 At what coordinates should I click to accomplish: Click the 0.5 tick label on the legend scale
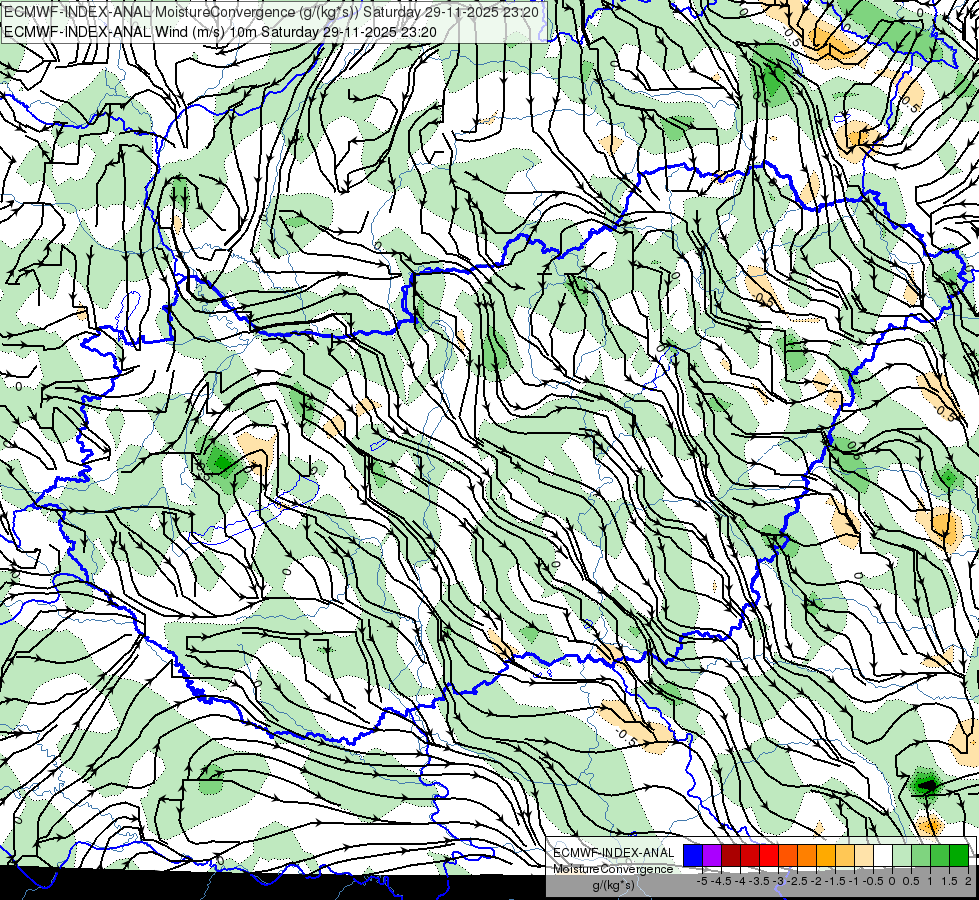tap(911, 881)
